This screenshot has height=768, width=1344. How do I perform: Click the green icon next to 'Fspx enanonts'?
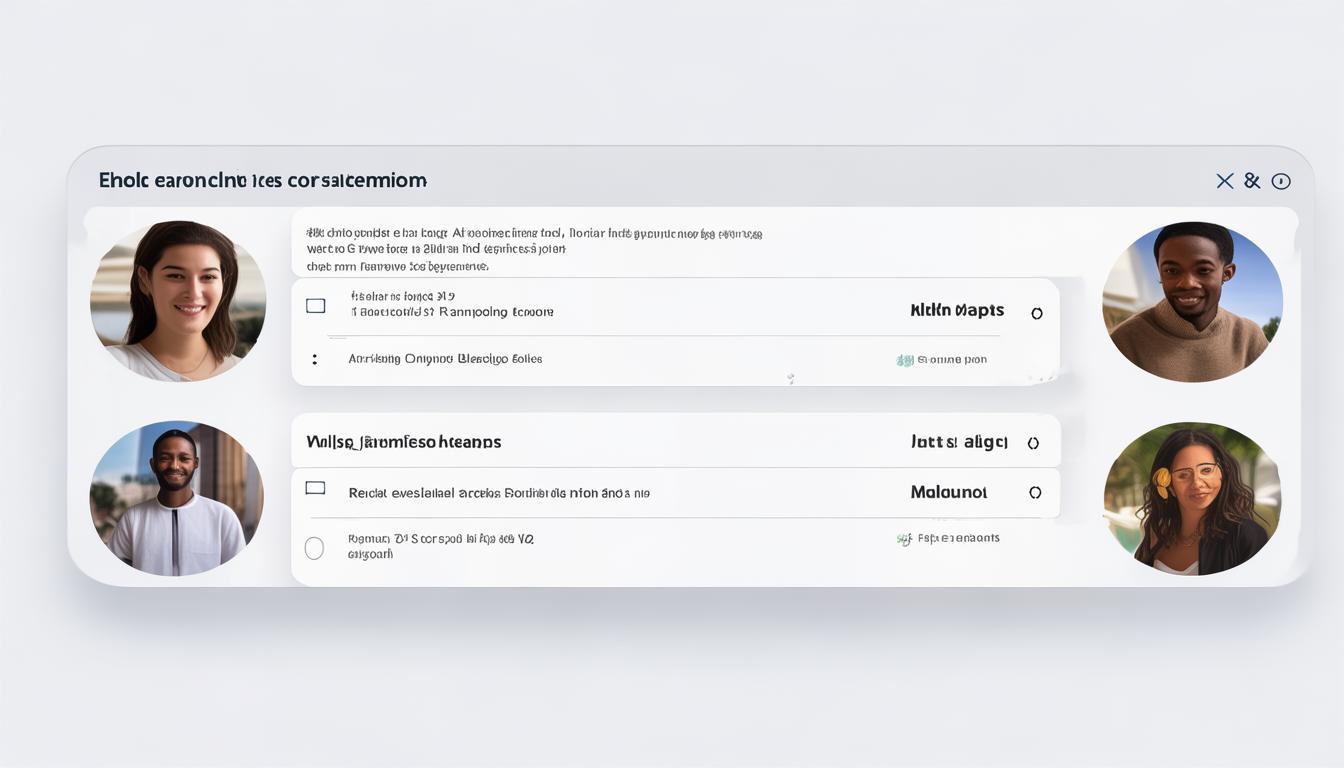tap(904, 539)
